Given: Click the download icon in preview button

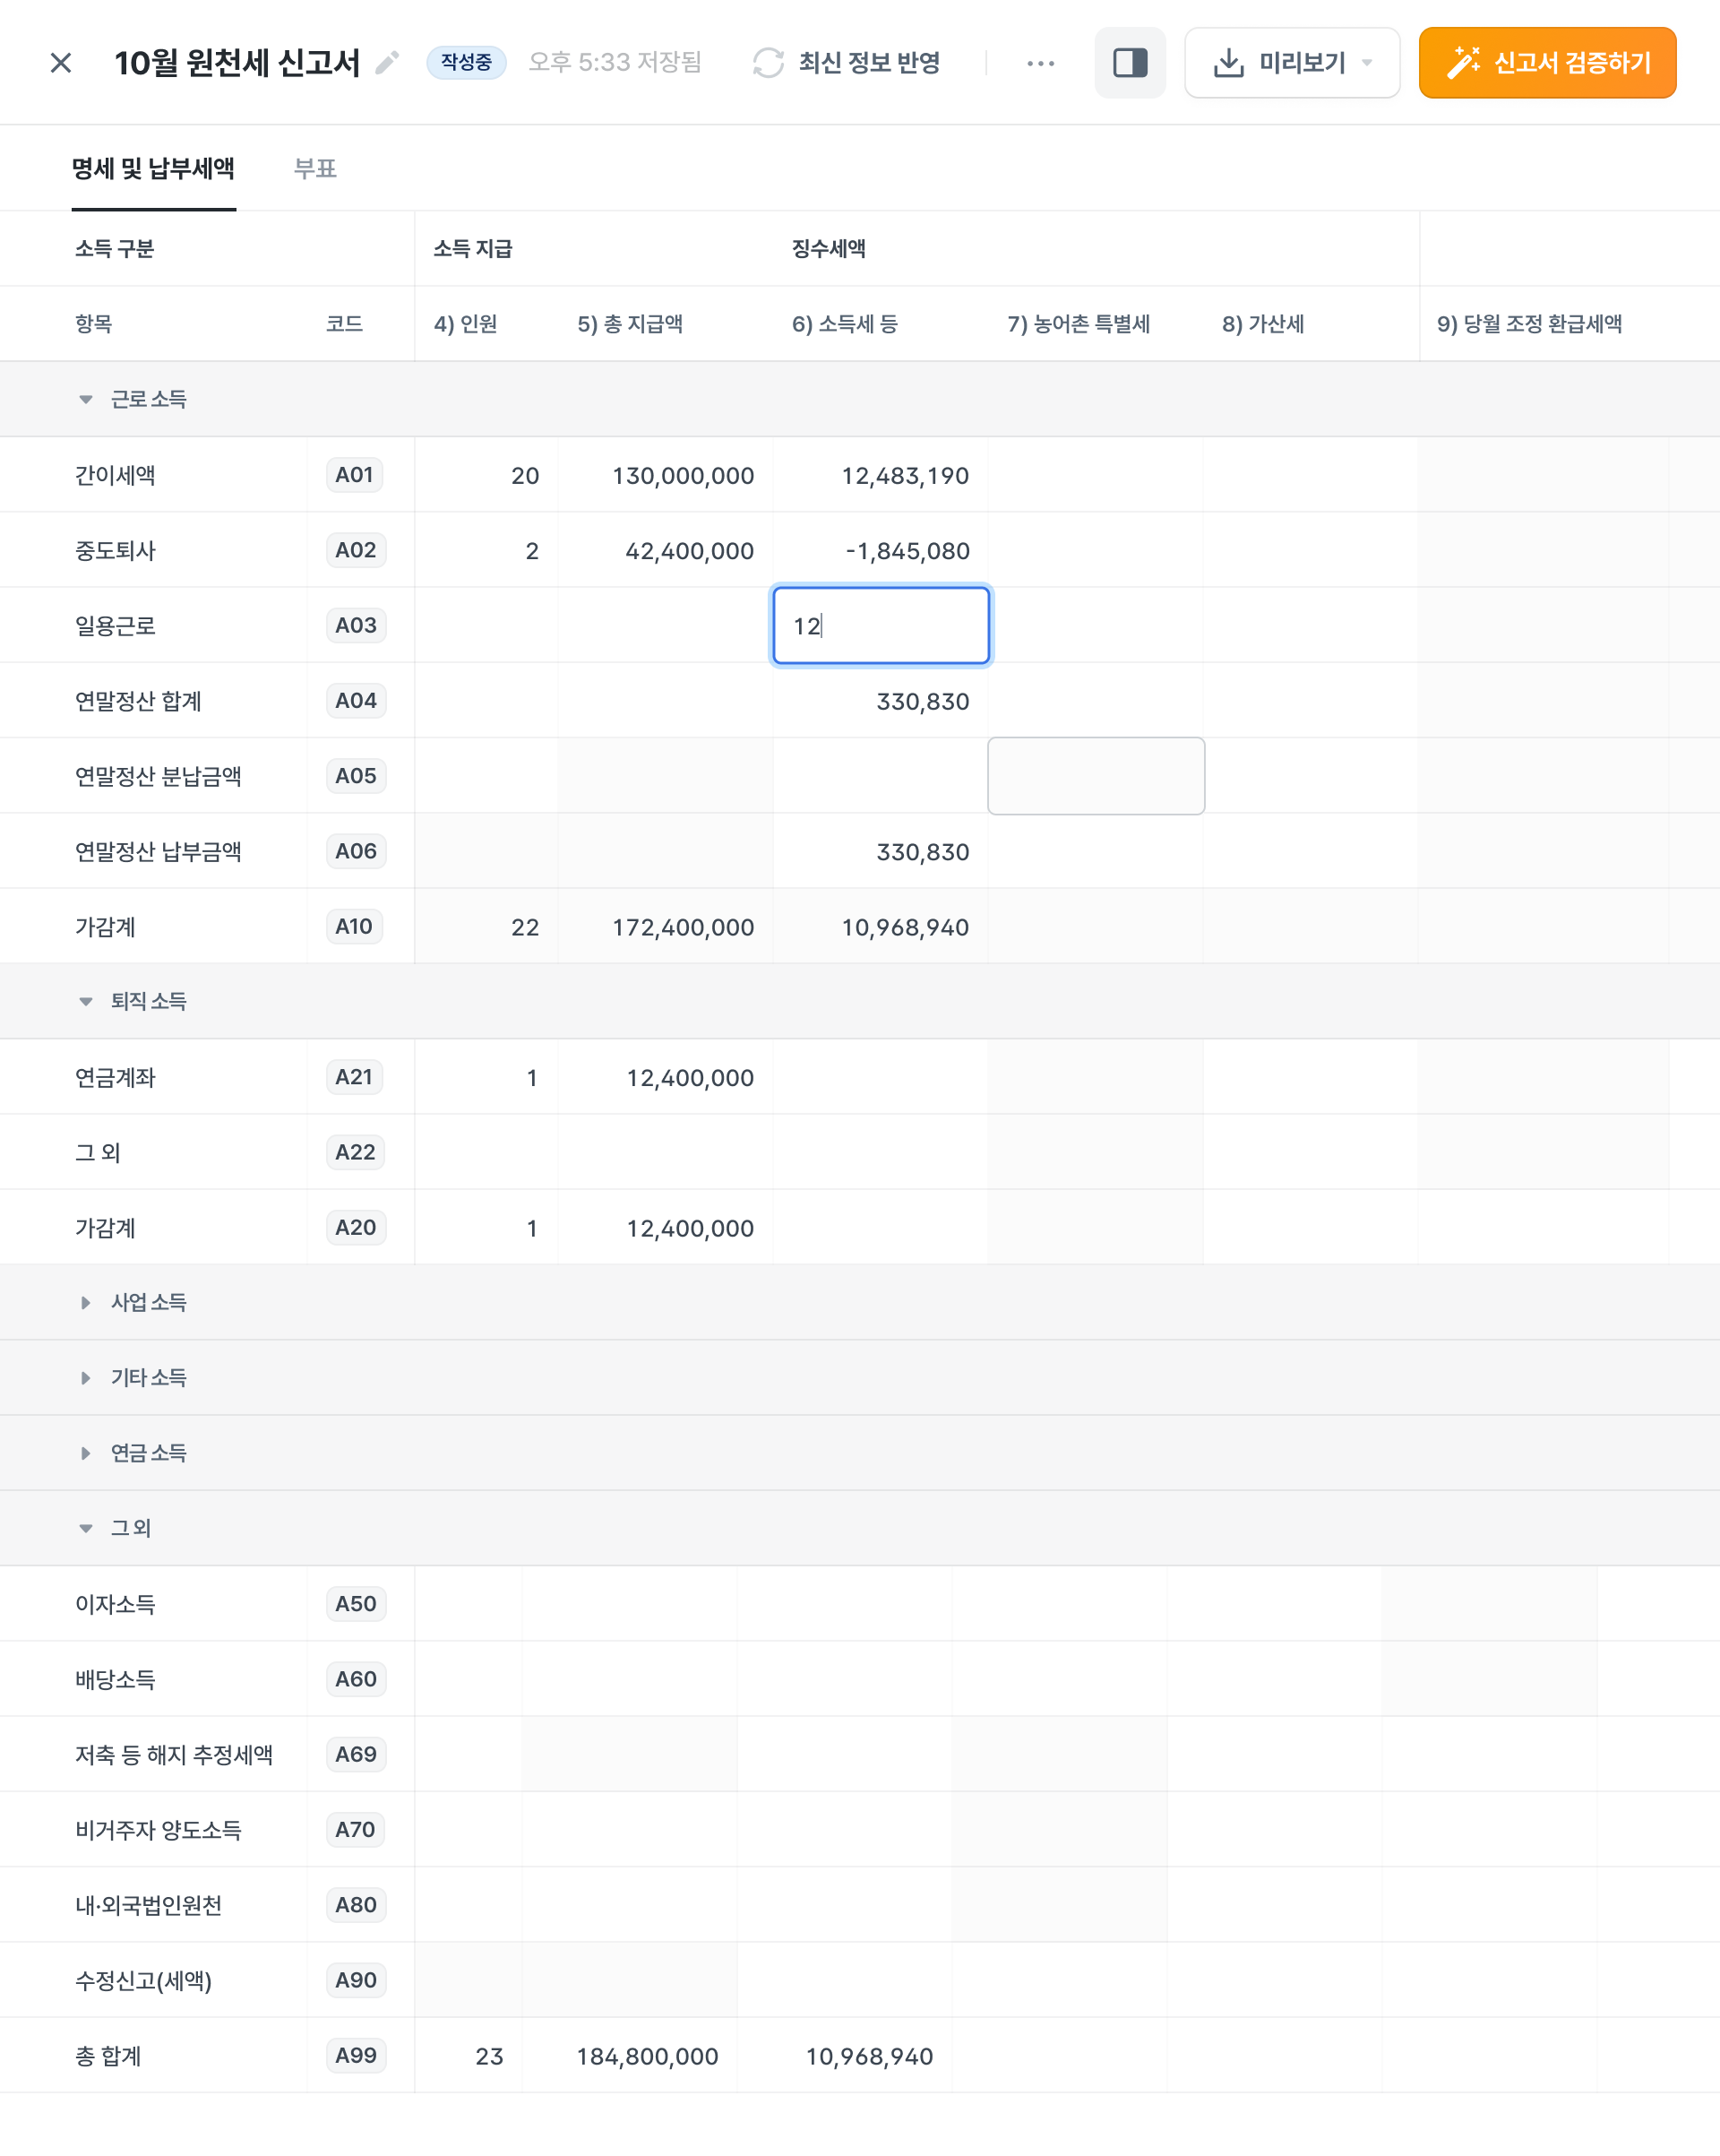Looking at the screenshot, I should click(1227, 63).
